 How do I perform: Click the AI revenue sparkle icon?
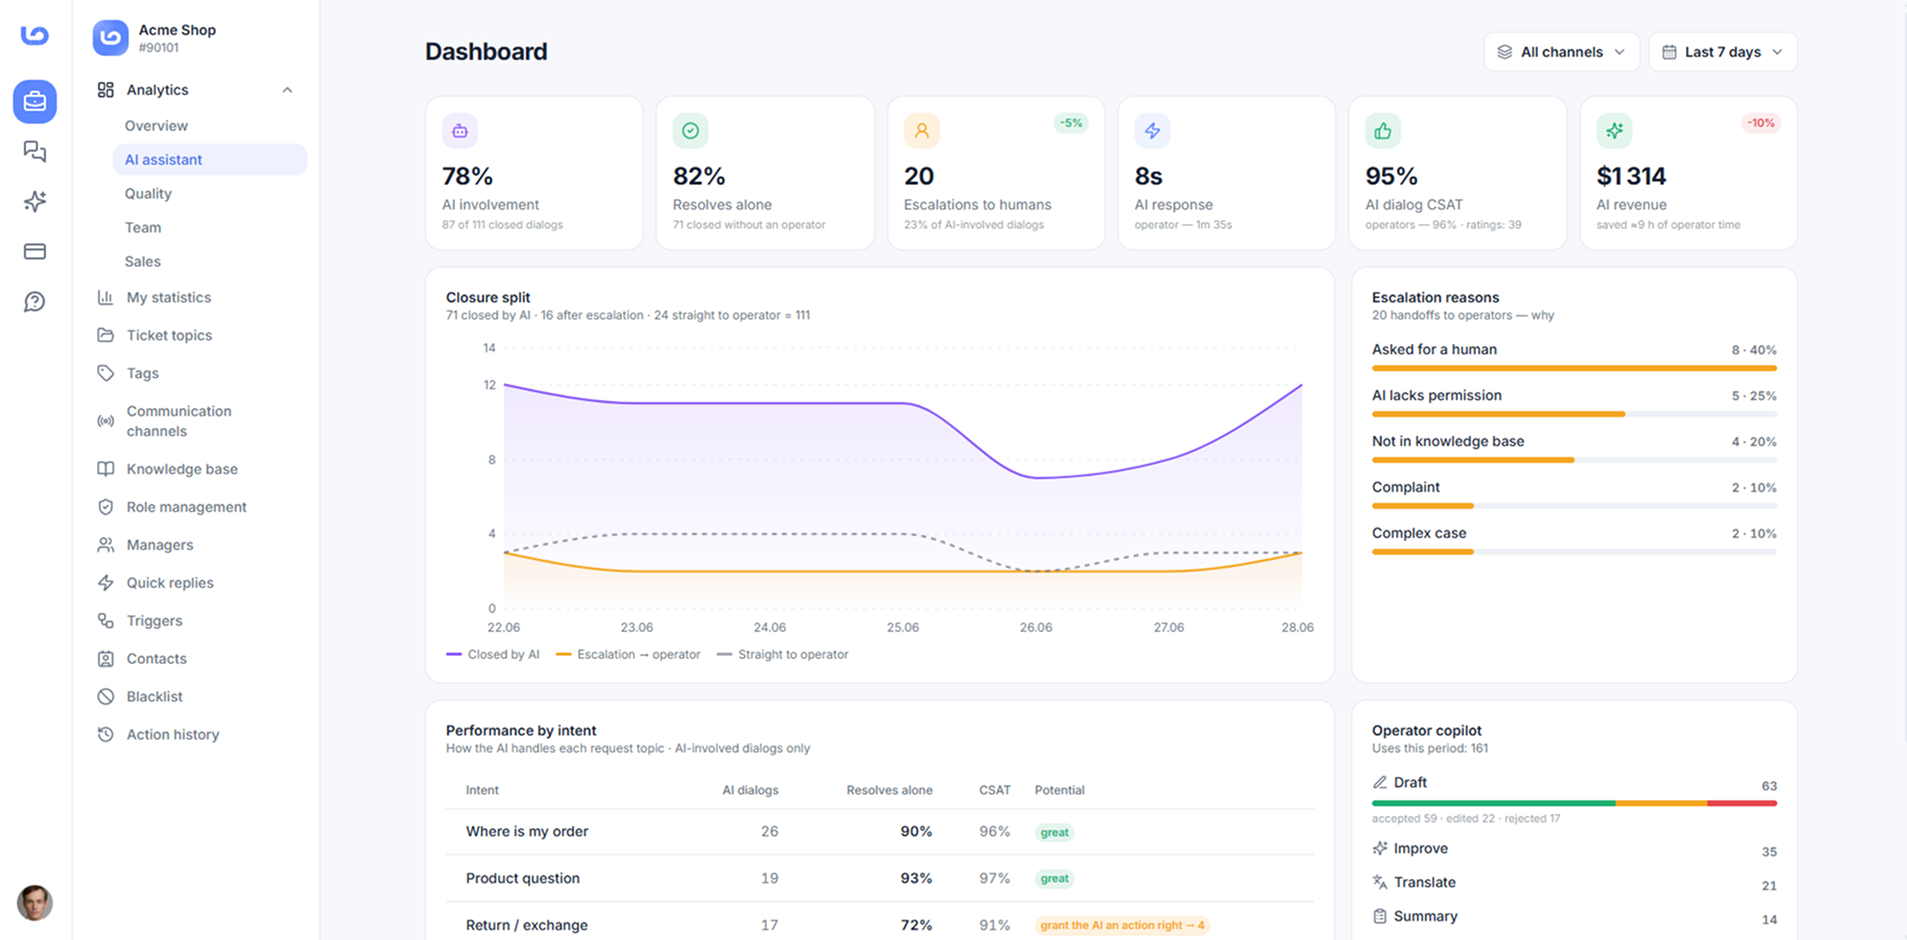pyautogui.click(x=1614, y=131)
